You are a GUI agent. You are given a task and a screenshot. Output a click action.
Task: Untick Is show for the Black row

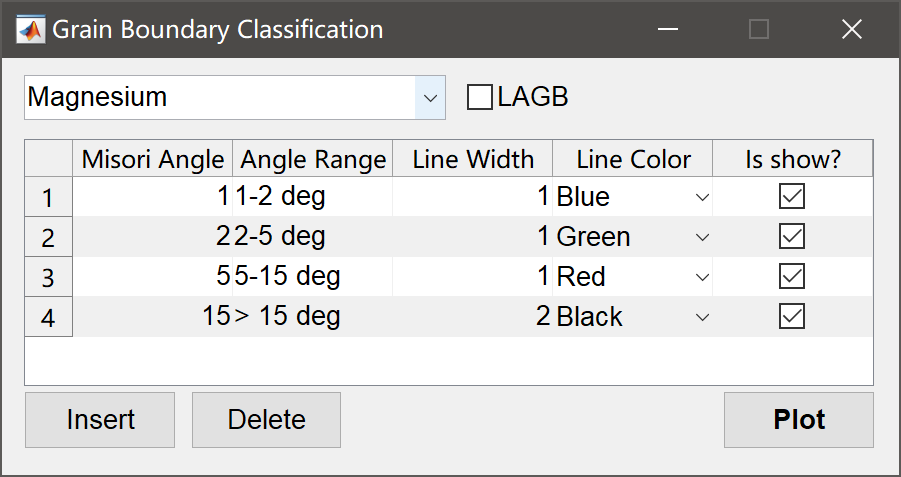tap(792, 317)
